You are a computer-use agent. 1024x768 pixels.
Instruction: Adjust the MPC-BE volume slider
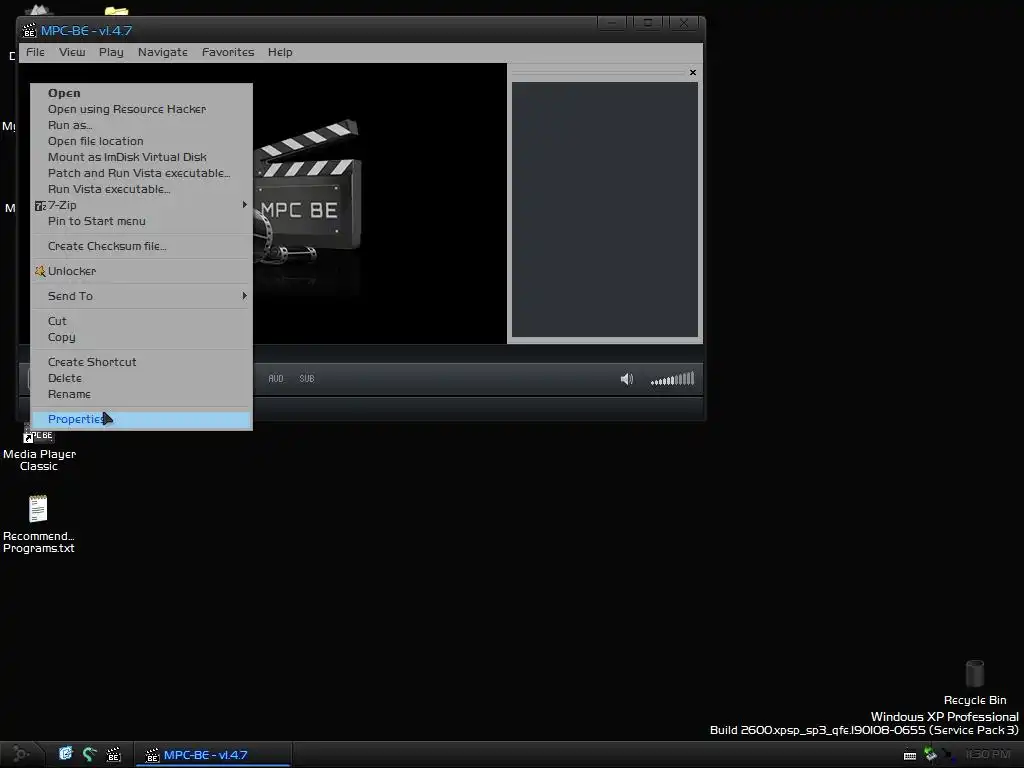coord(672,379)
